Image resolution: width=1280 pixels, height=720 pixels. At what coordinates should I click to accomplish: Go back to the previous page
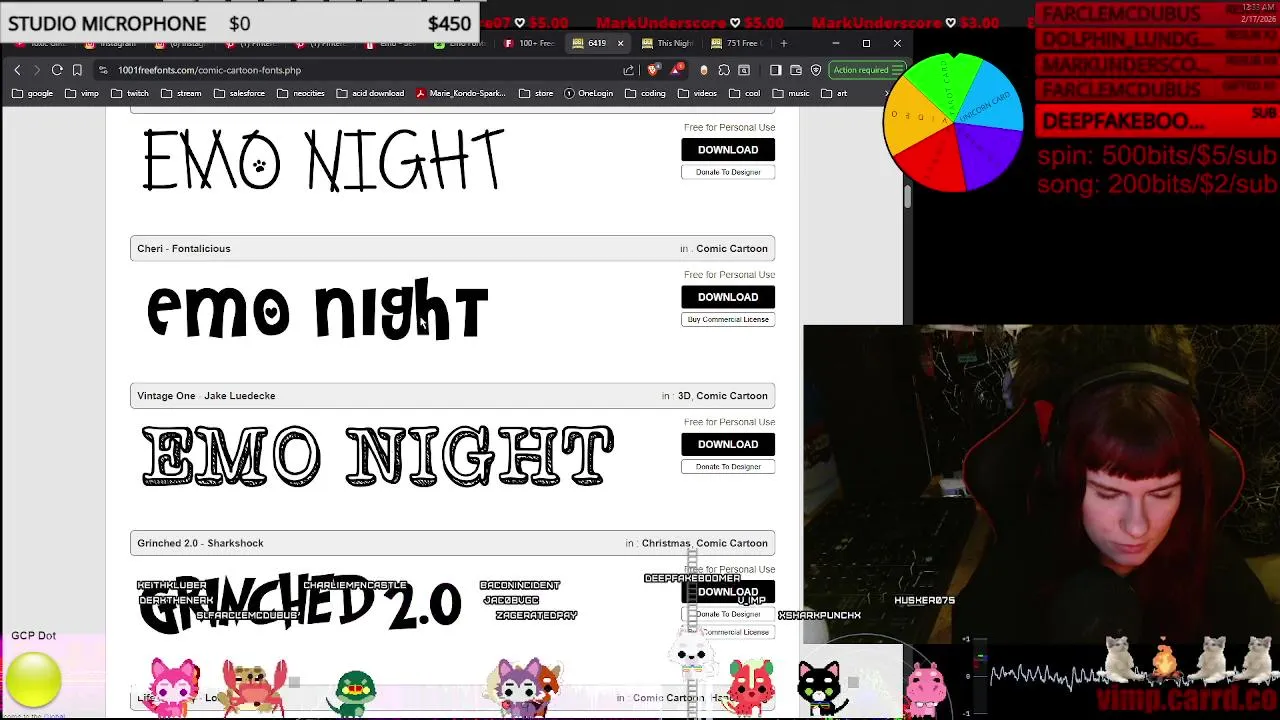[17, 70]
